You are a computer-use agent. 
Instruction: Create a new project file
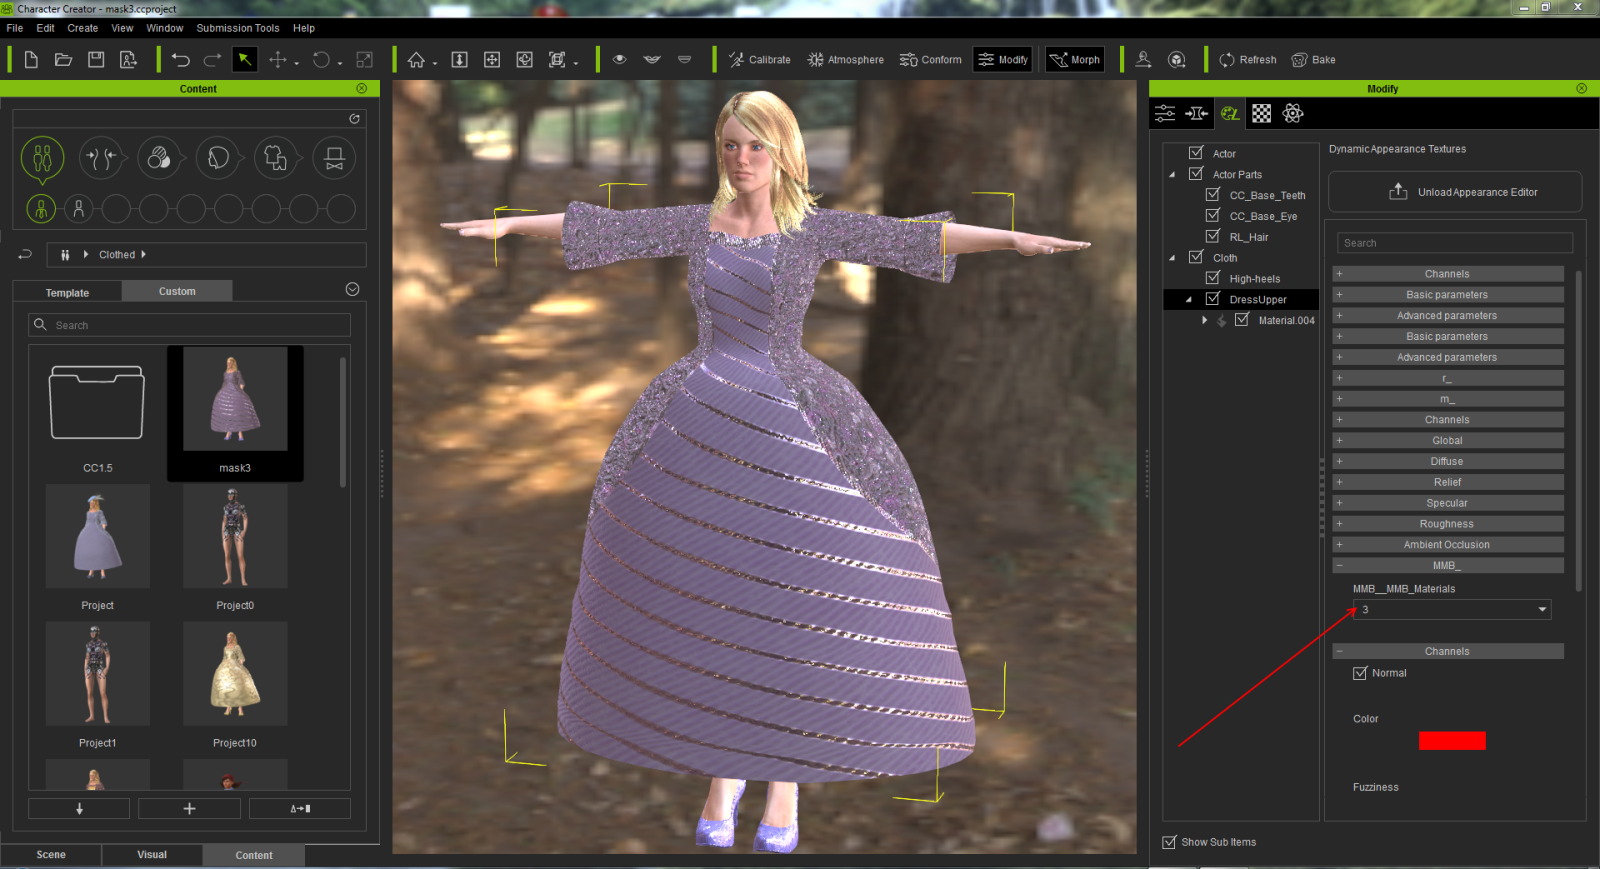[31, 60]
